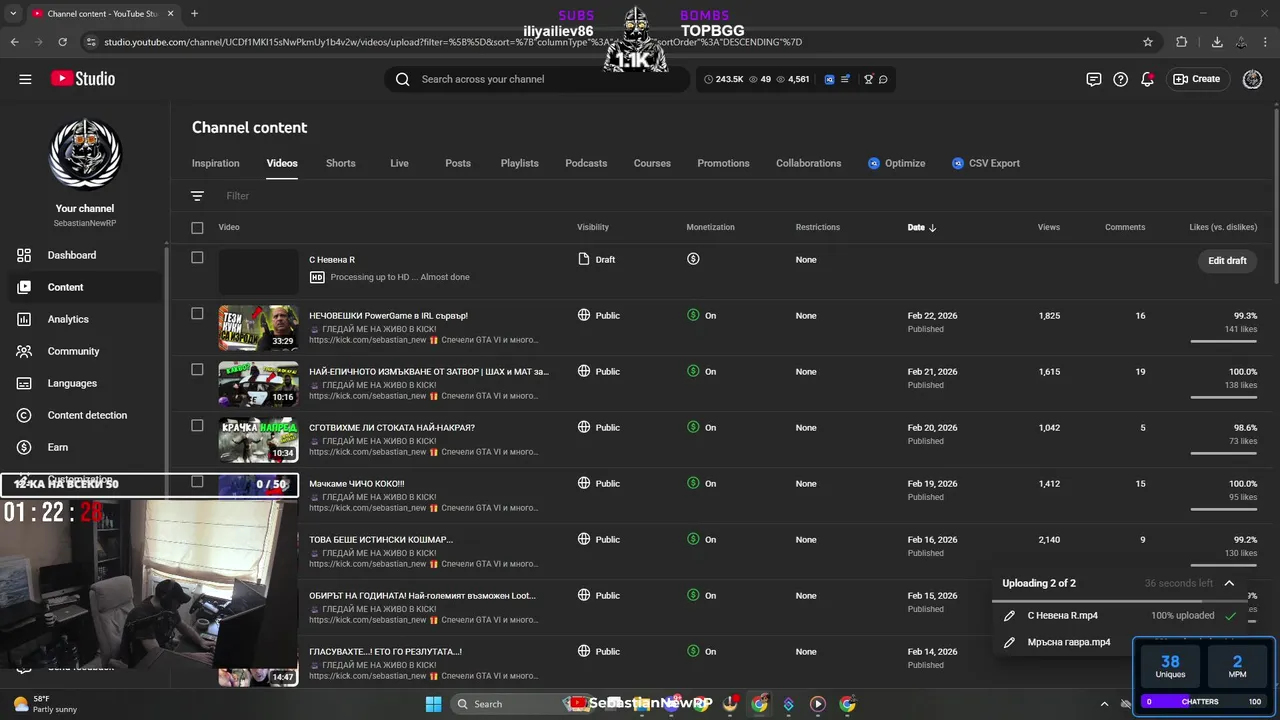The image size is (1280, 720).
Task: Open the browser tab search dropdown arrow
Action: click(14, 14)
